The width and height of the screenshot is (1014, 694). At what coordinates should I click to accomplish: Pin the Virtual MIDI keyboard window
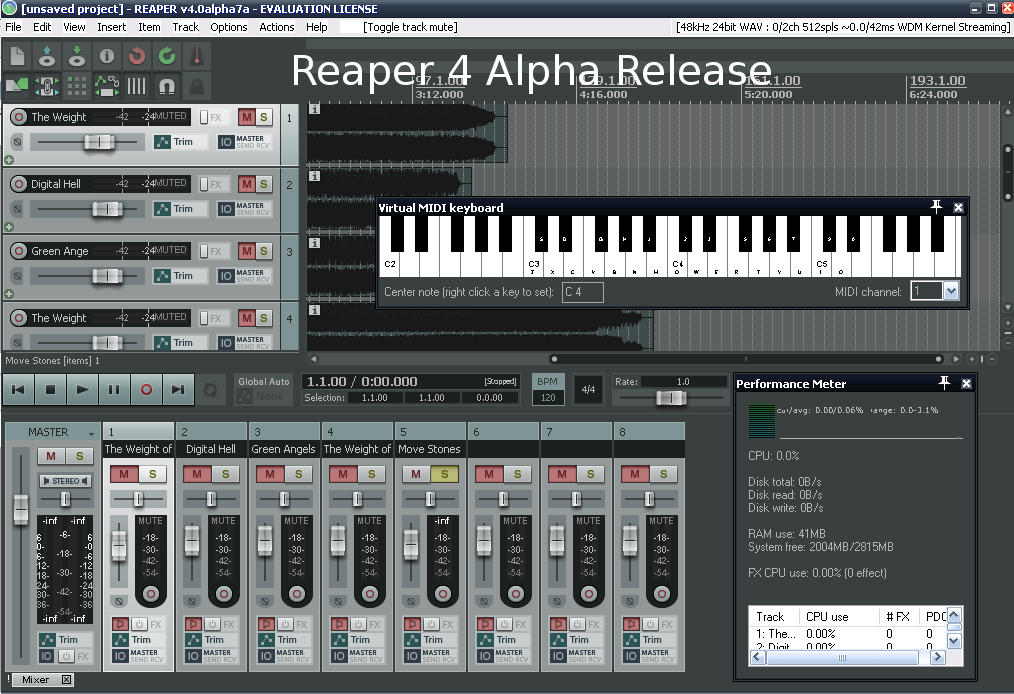click(x=936, y=207)
